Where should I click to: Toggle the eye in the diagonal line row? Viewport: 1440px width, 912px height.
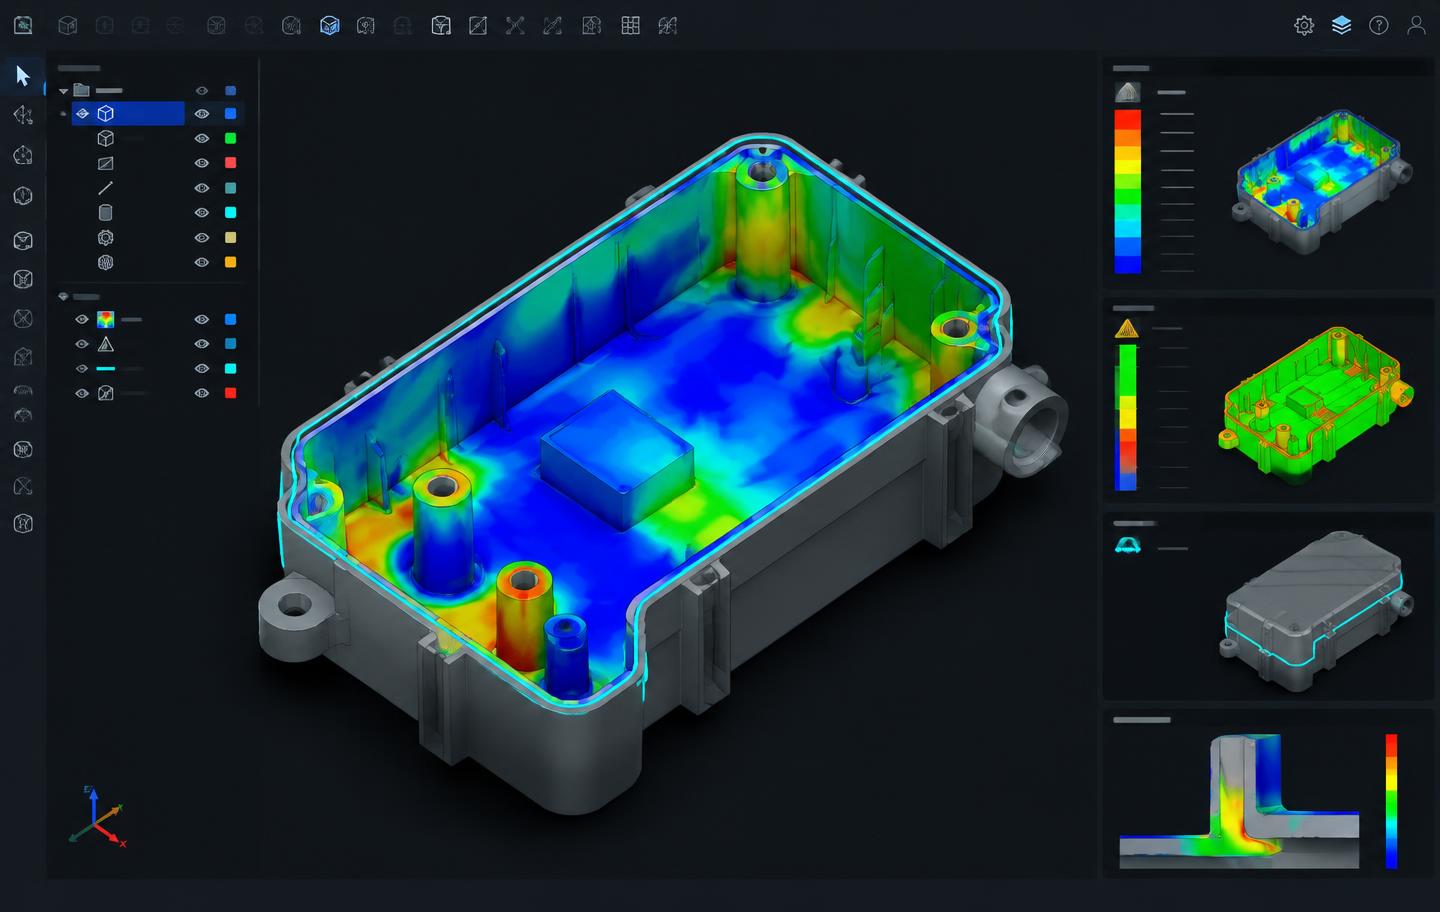(201, 188)
